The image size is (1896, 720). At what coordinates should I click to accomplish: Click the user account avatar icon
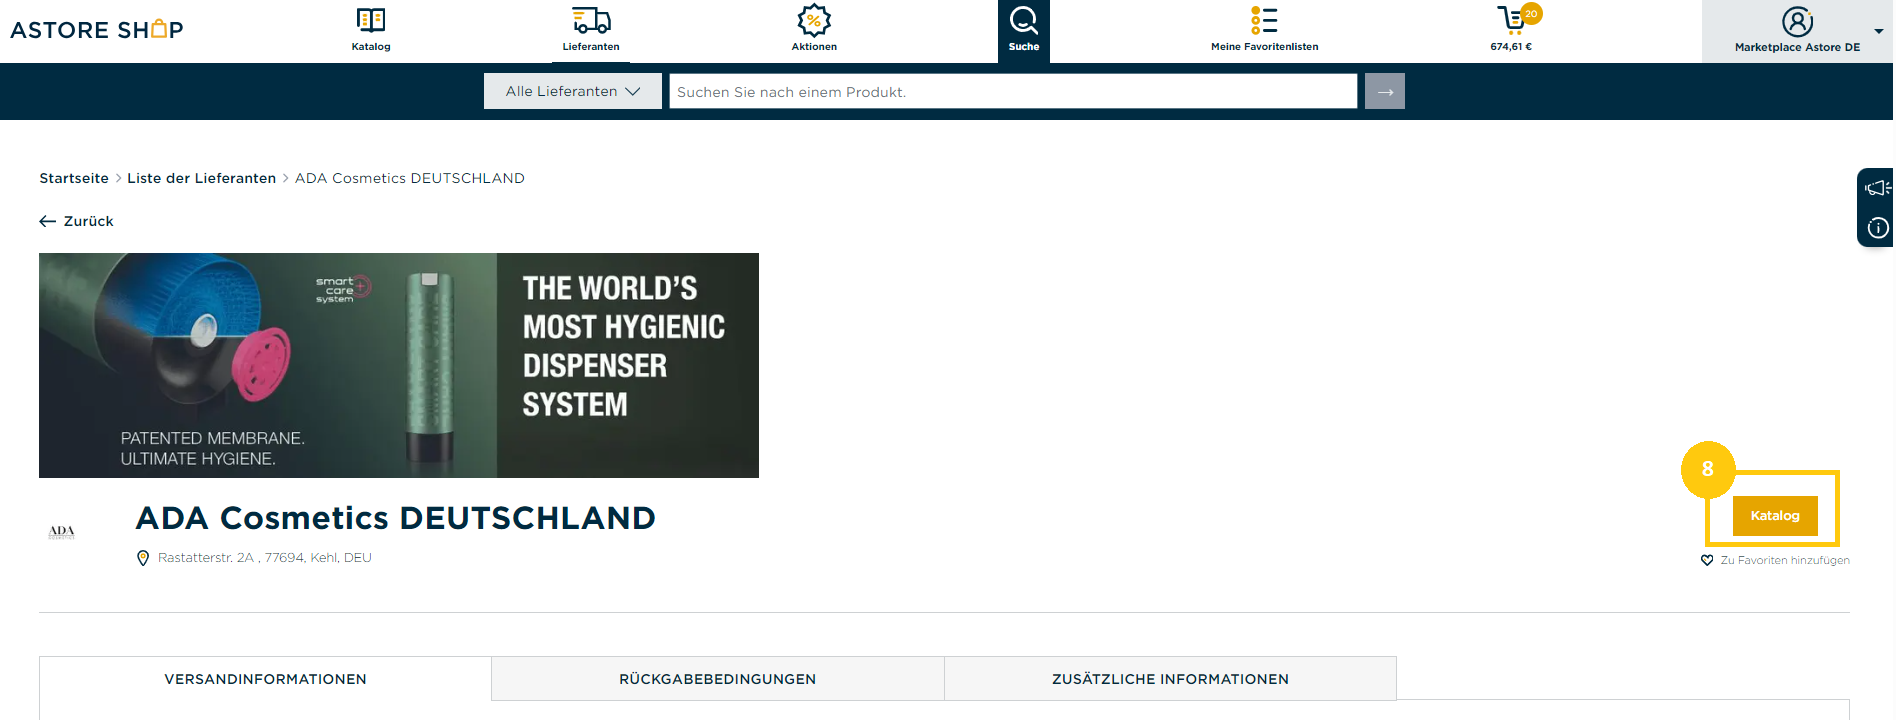[1797, 21]
